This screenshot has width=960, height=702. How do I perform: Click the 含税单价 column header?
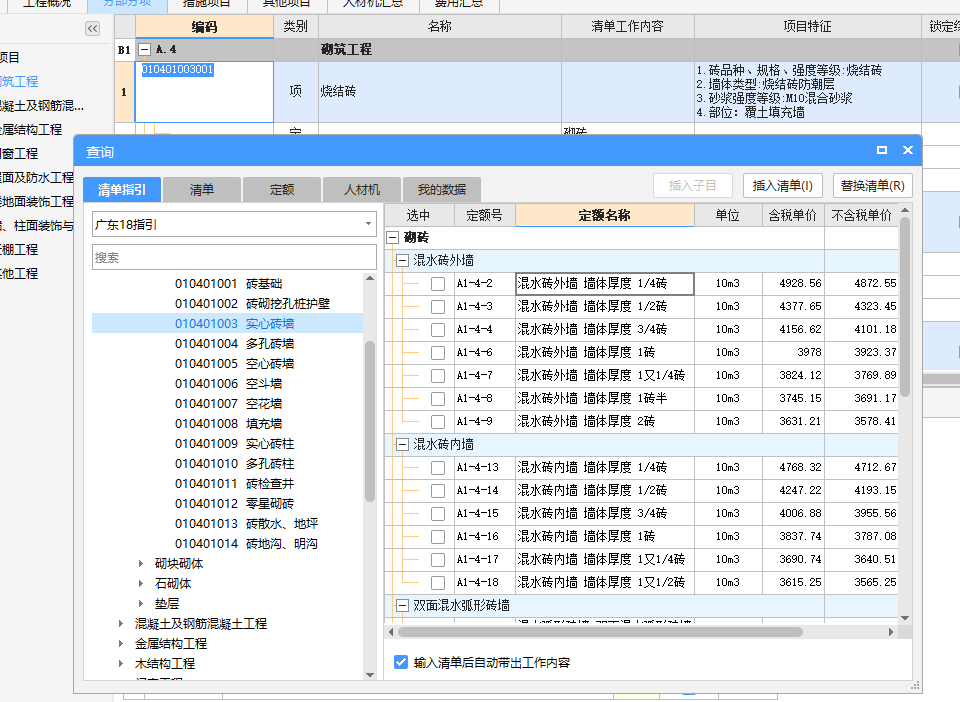(x=793, y=215)
